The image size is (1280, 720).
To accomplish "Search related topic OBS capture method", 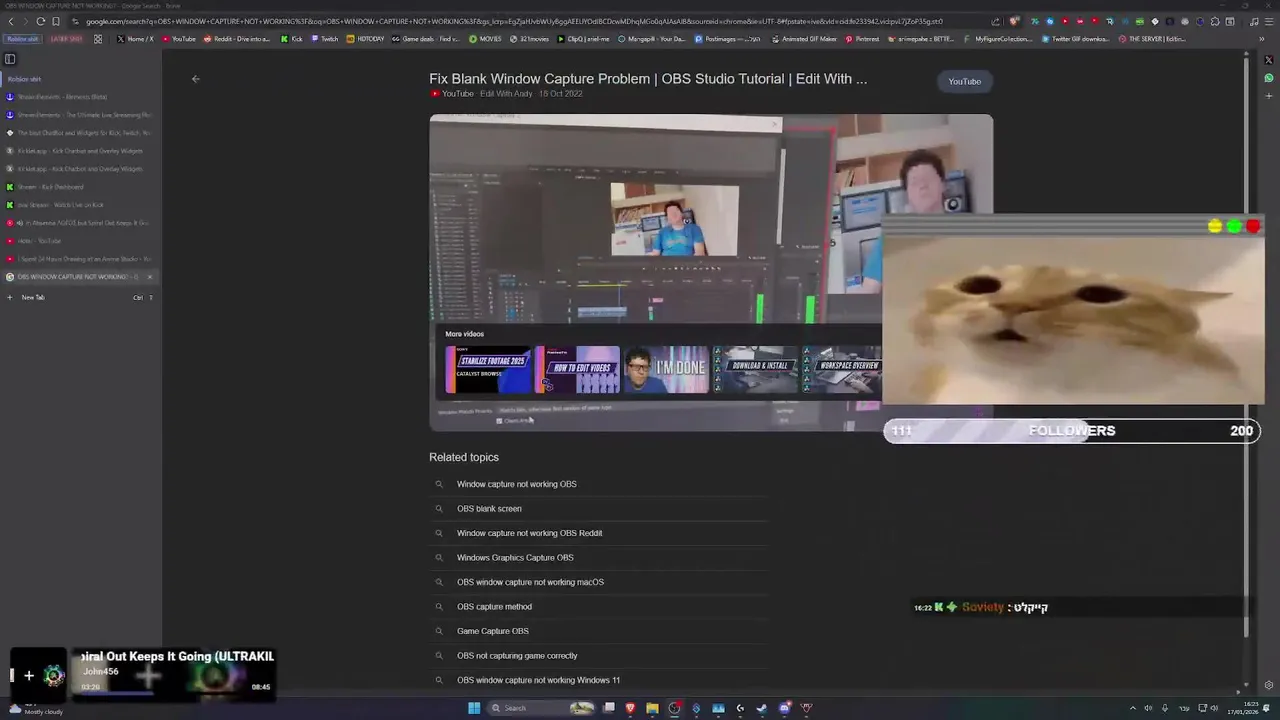I will (x=494, y=607).
